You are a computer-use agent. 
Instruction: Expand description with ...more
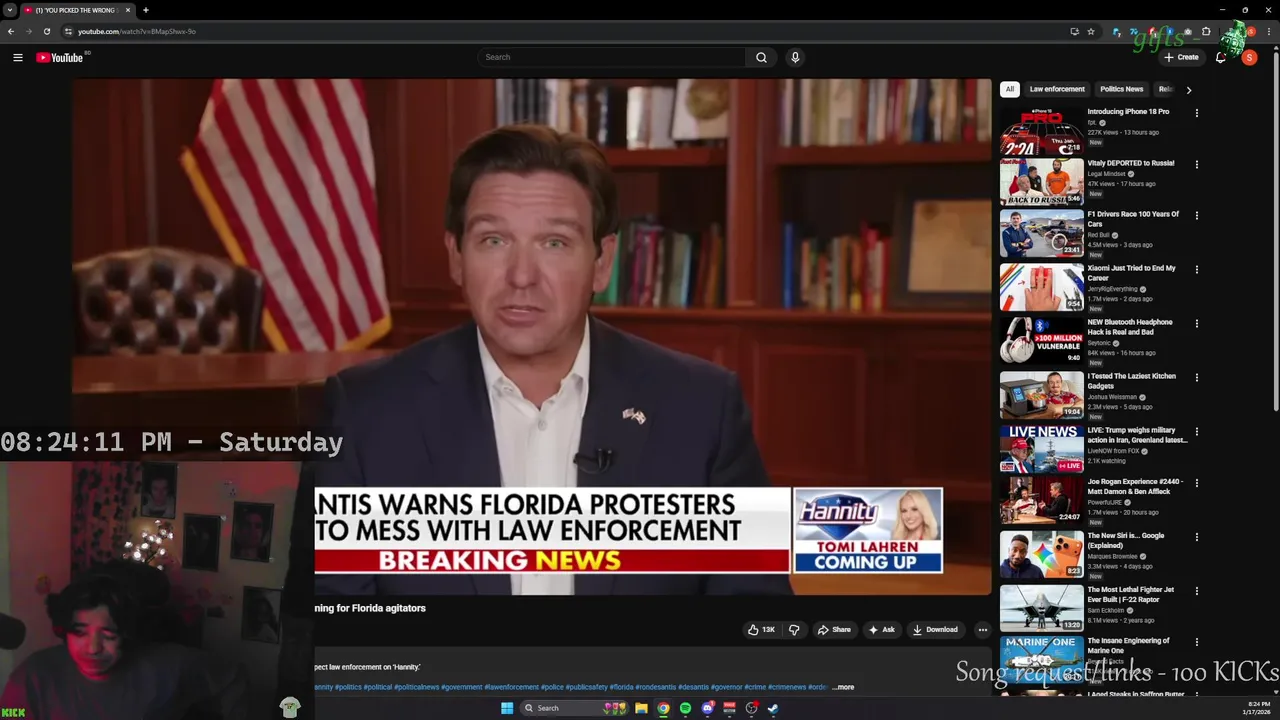tap(843, 687)
